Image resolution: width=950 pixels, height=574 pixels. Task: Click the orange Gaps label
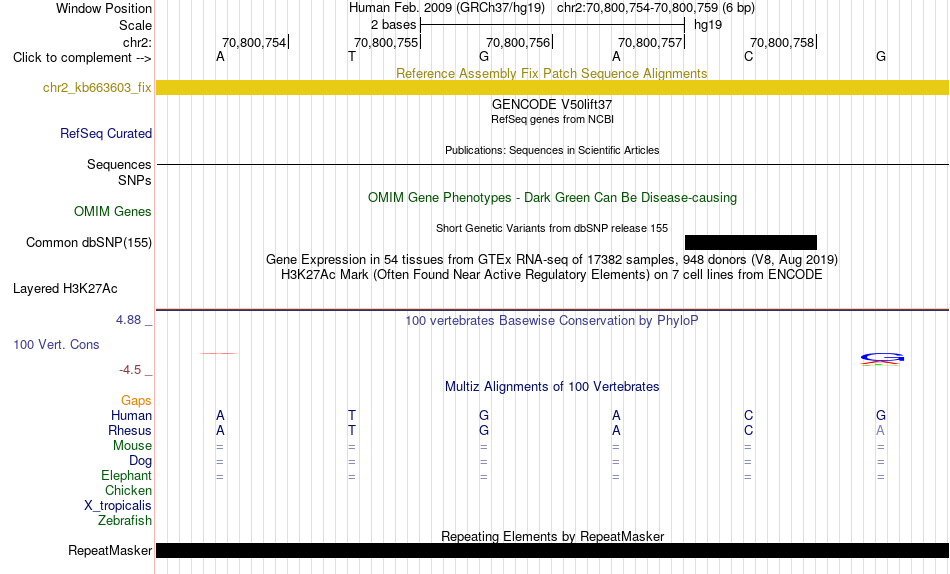pyautogui.click(x=136, y=401)
